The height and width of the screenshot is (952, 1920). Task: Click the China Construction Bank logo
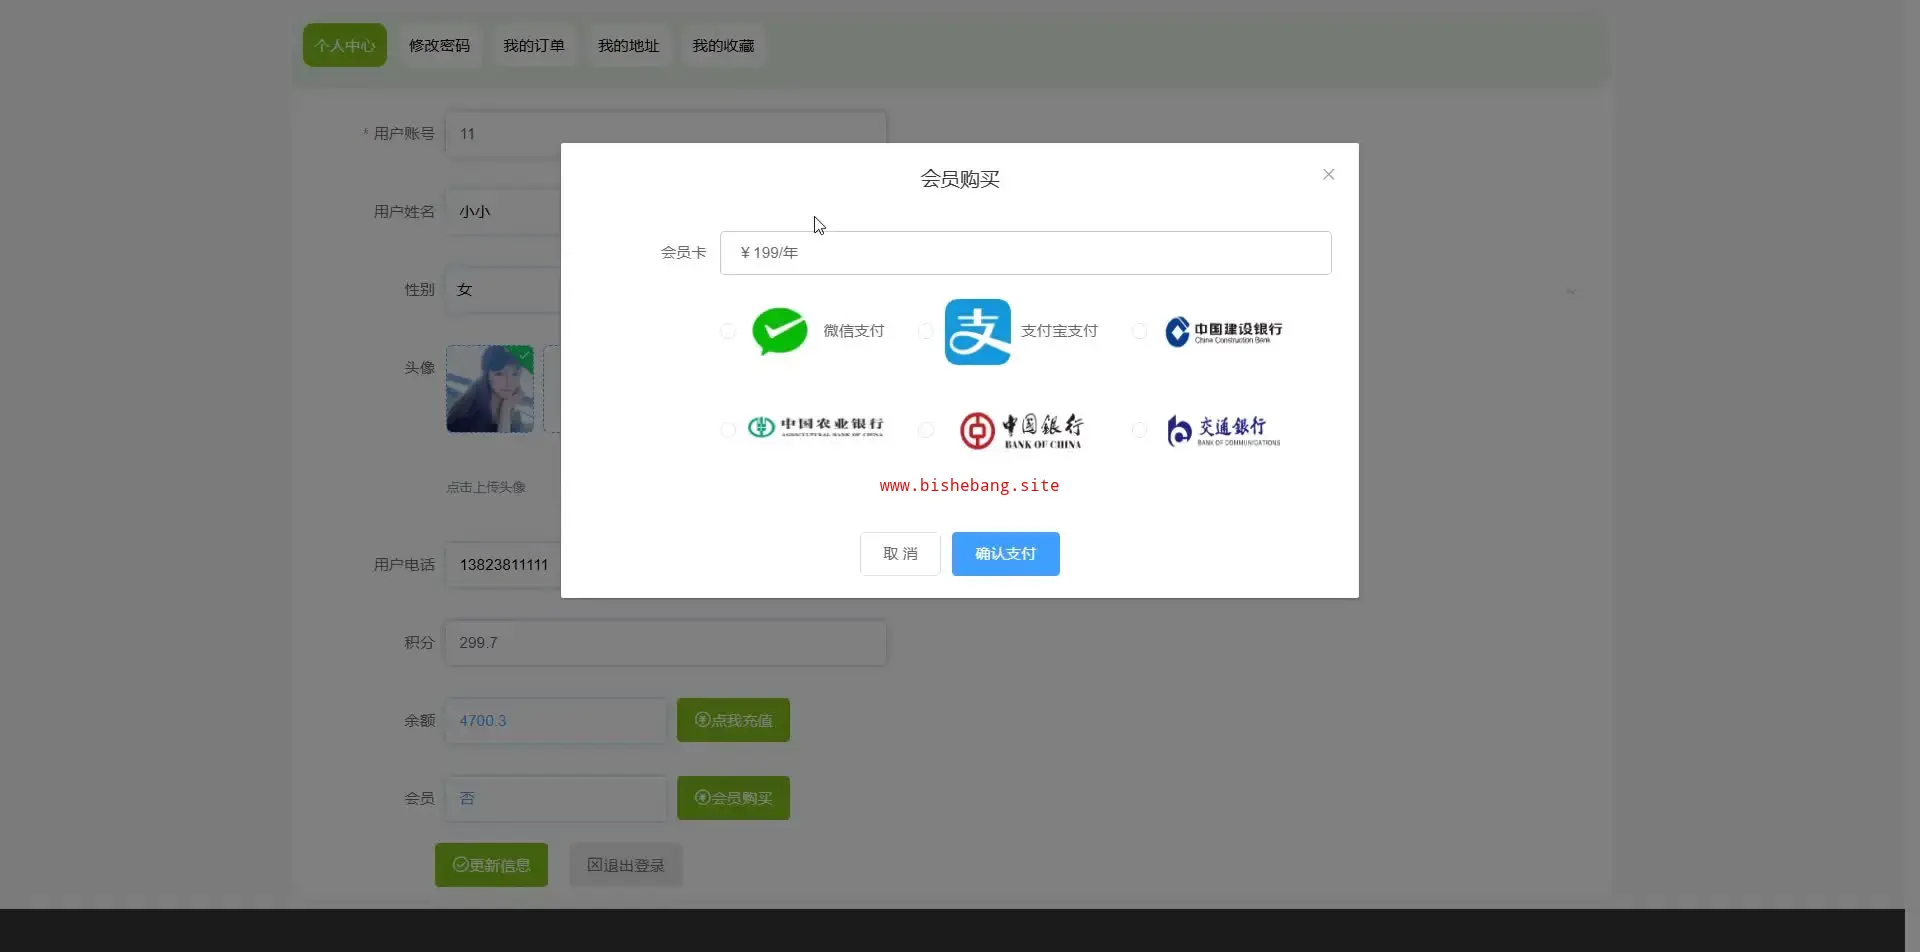[x=1223, y=332]
